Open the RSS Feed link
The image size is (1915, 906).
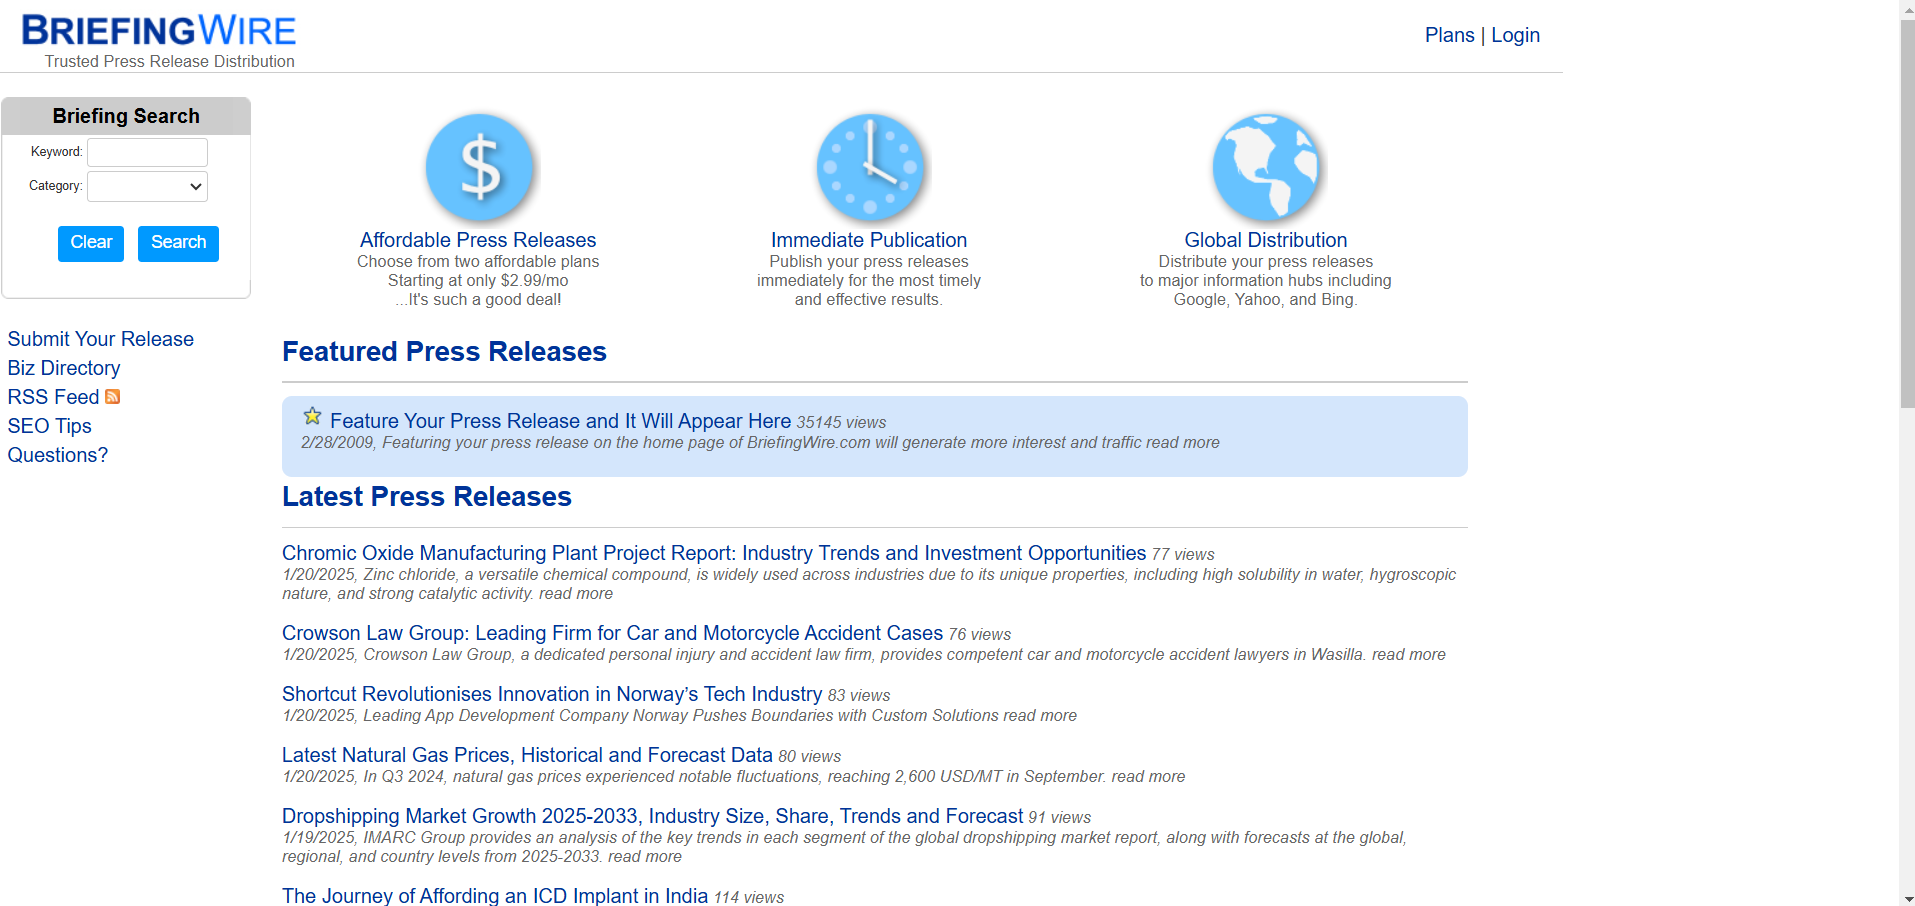pyautogui.click(x=53, y=397)
